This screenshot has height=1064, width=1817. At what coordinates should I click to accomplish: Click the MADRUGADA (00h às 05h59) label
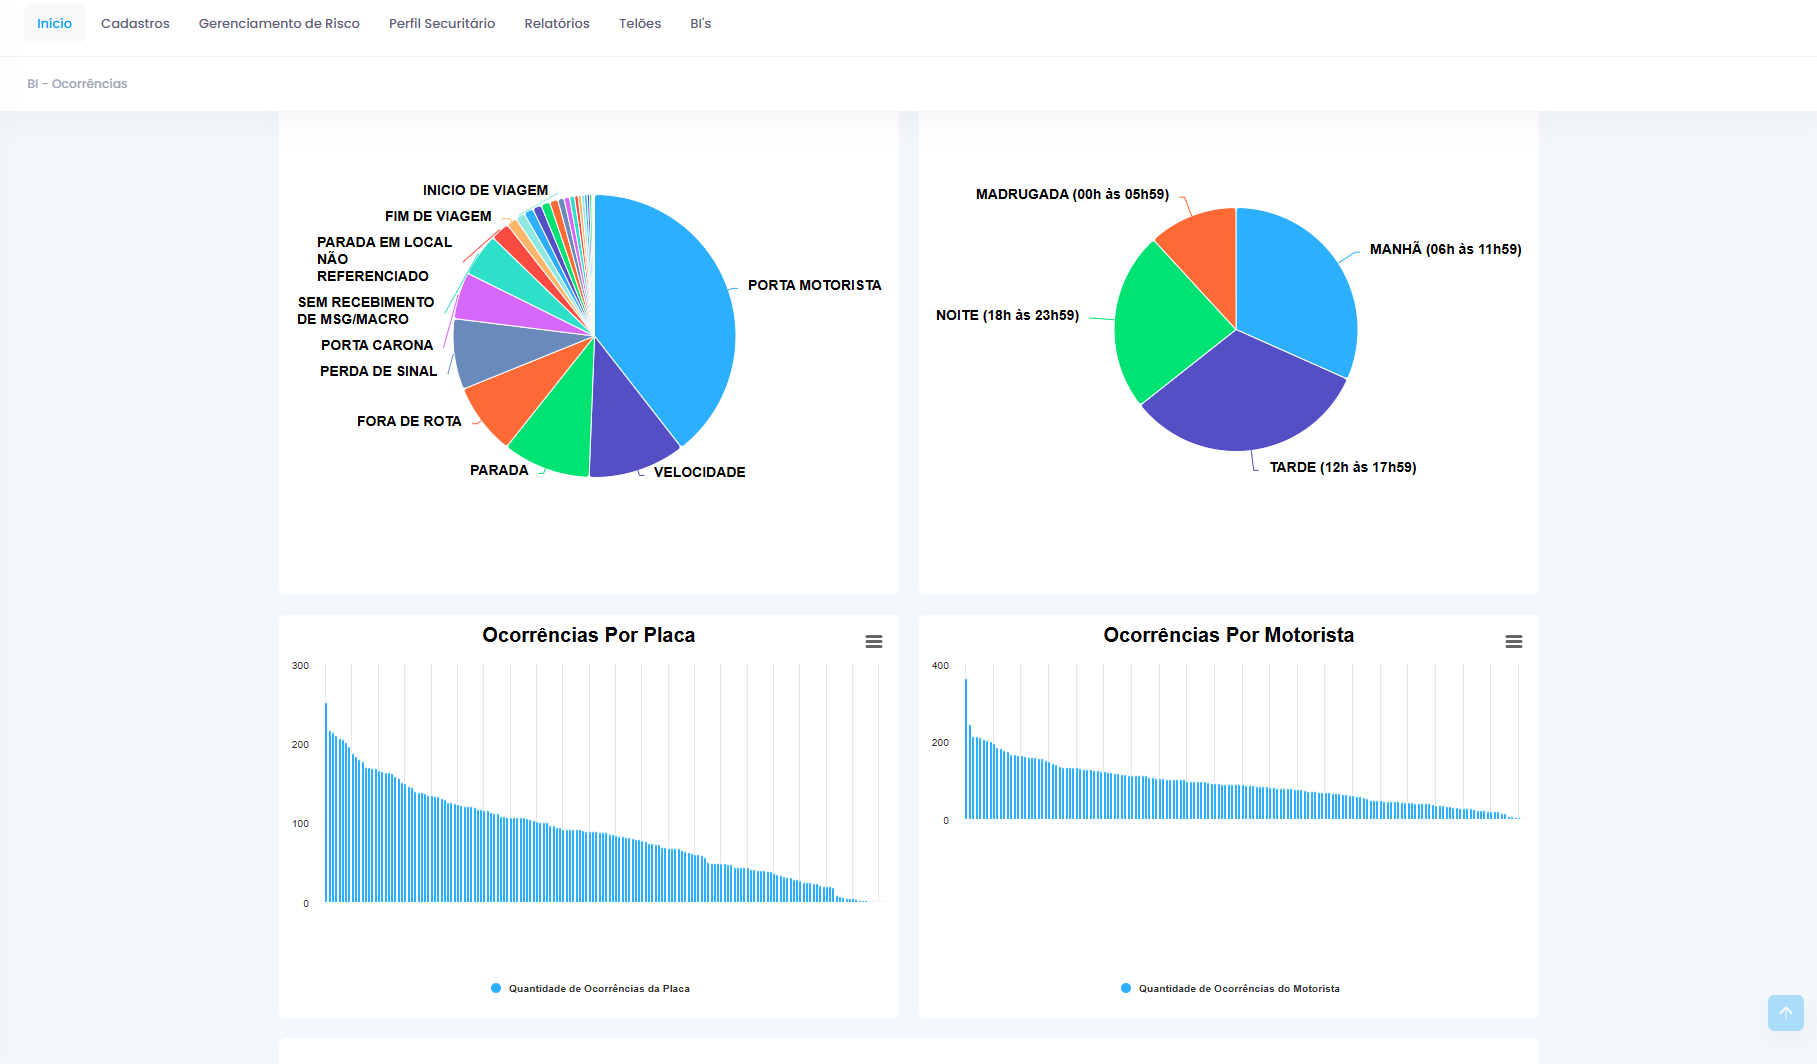(1072, 194)
